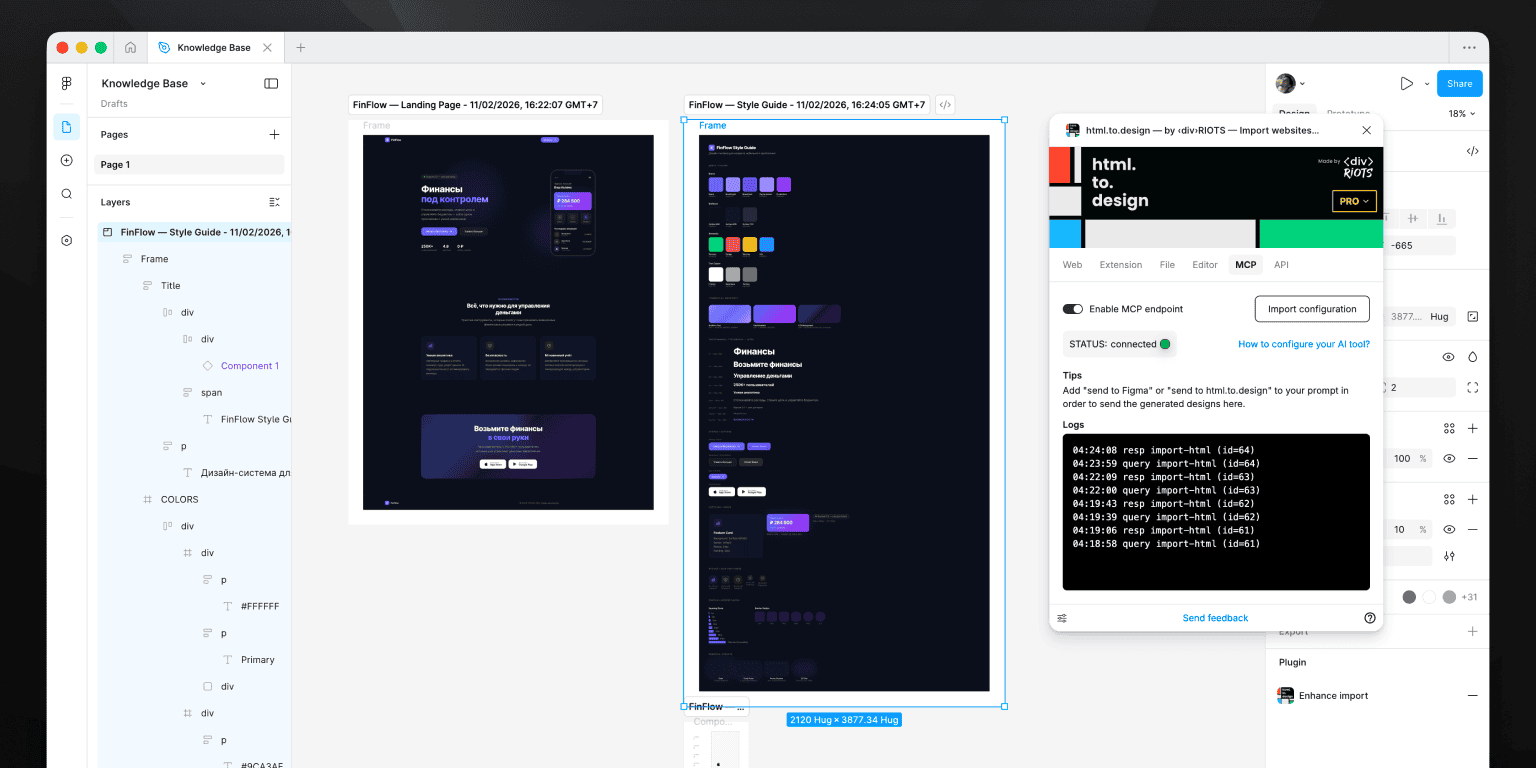Toggle the sidebar panel layout icon
Viewport: 1536px width, 768px height.
click(x=271, y=84)
